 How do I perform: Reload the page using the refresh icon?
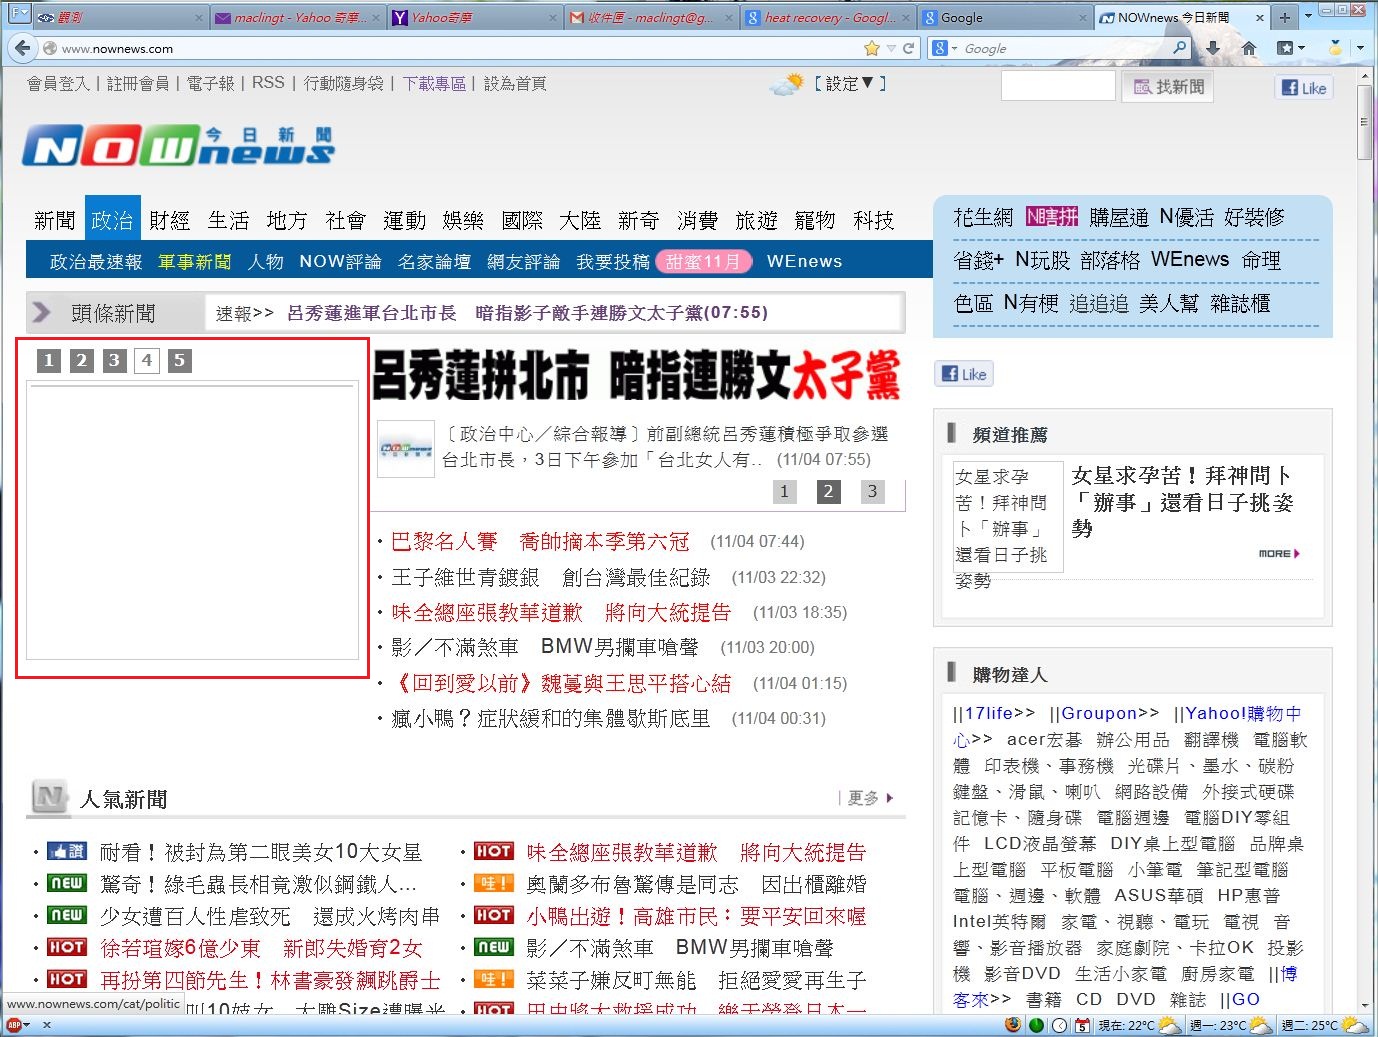click(909, 48)
